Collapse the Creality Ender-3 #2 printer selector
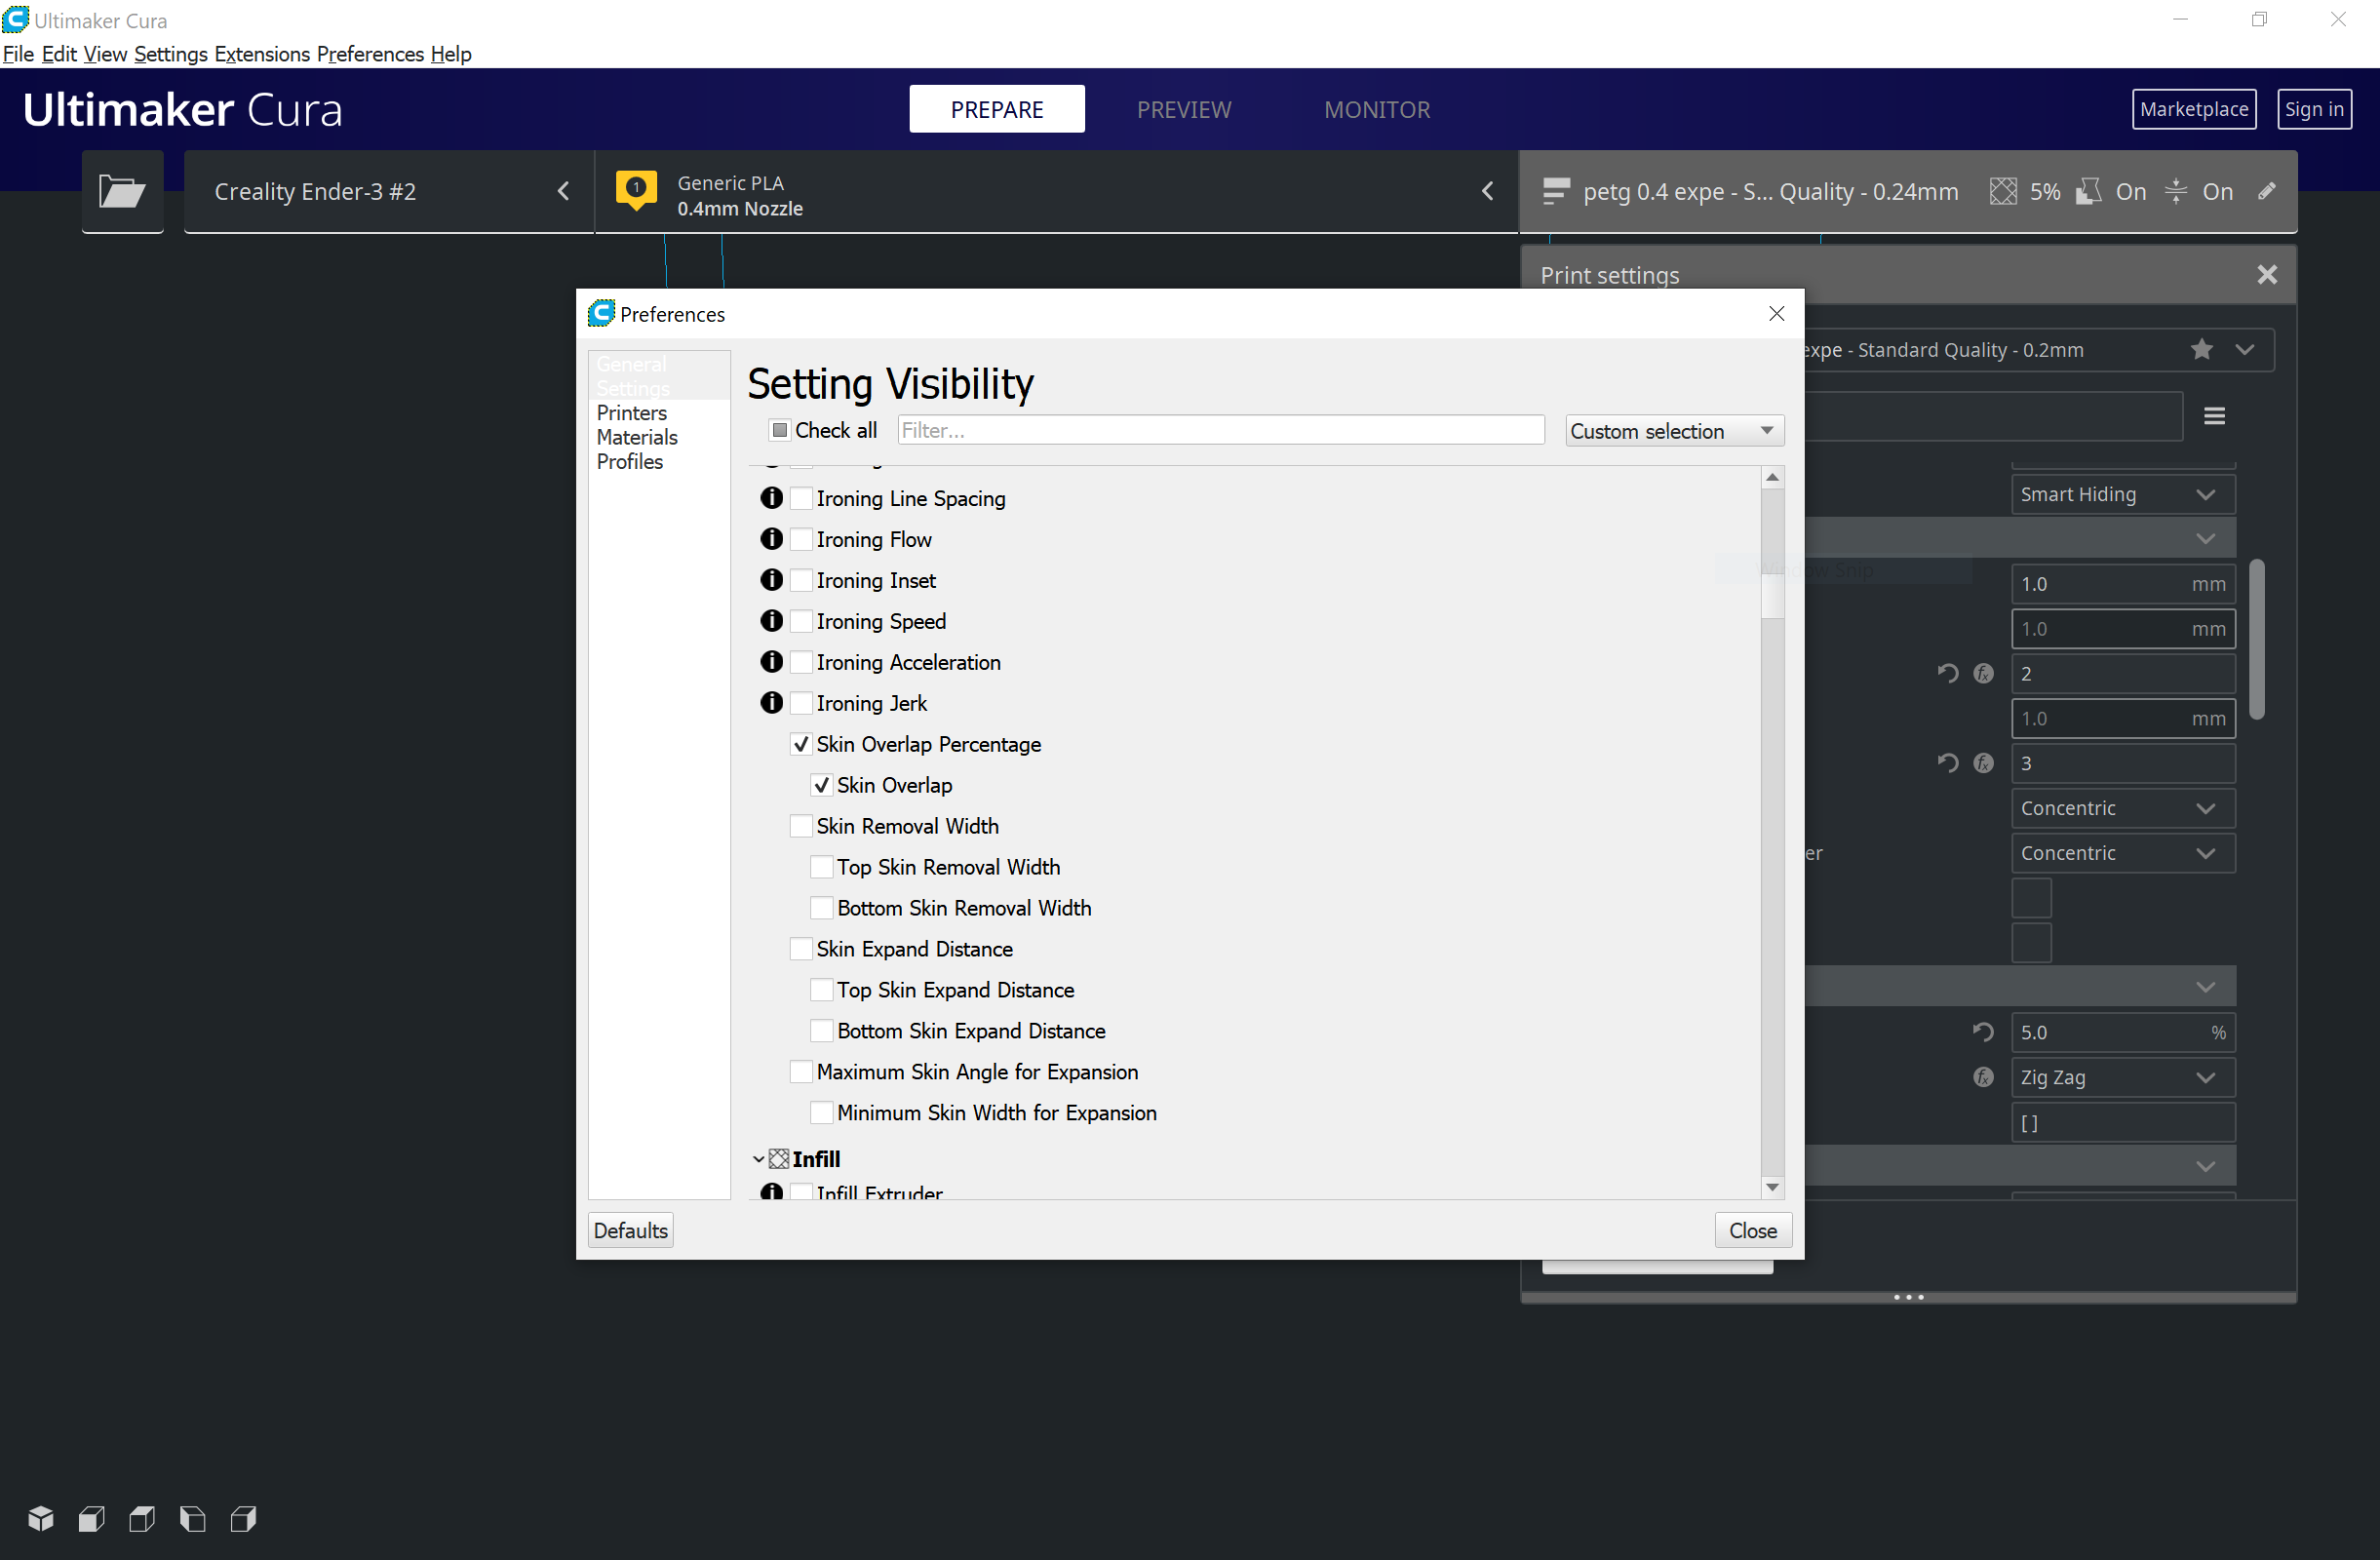Image resolution: width=2380 pixels, height=1560 pixels. [563, 191]
